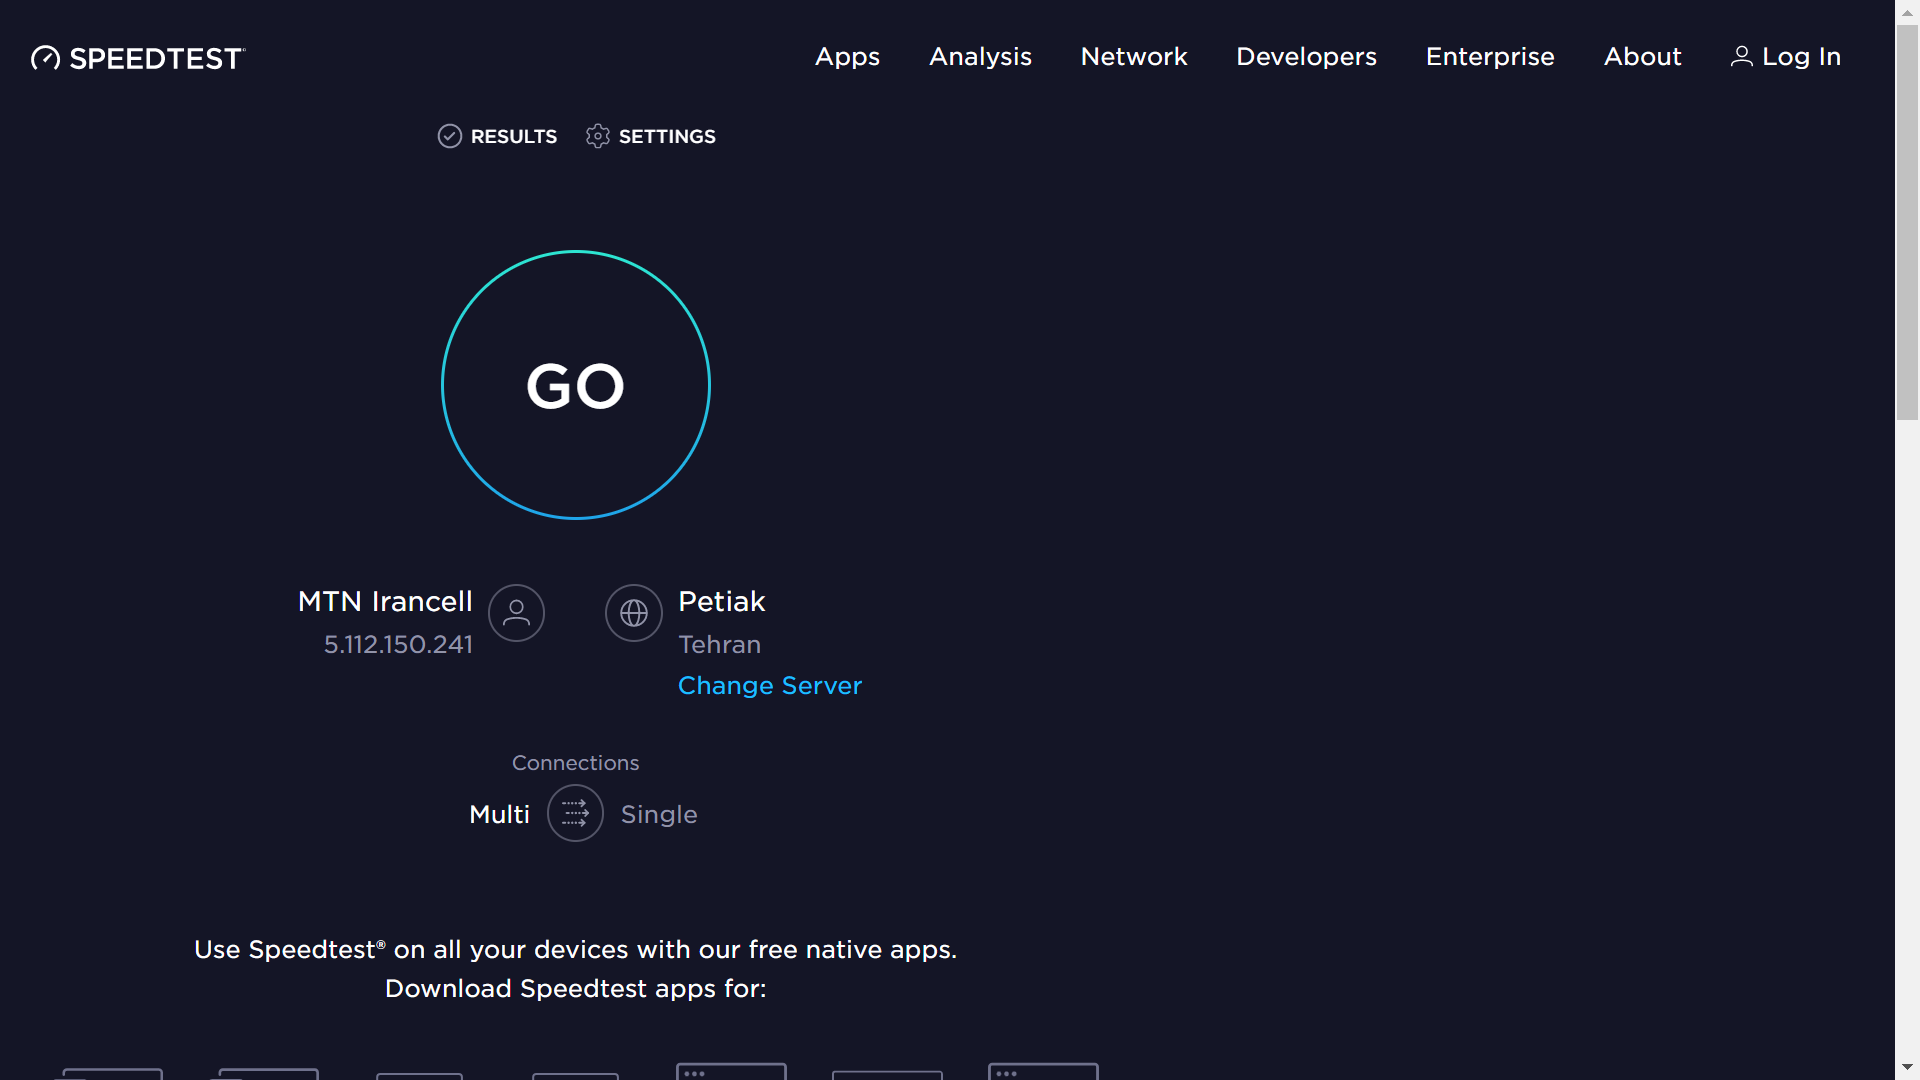Start the test with GO button
The height and width of the screenshot is (1080, 1920).
(x=576, y=385)
